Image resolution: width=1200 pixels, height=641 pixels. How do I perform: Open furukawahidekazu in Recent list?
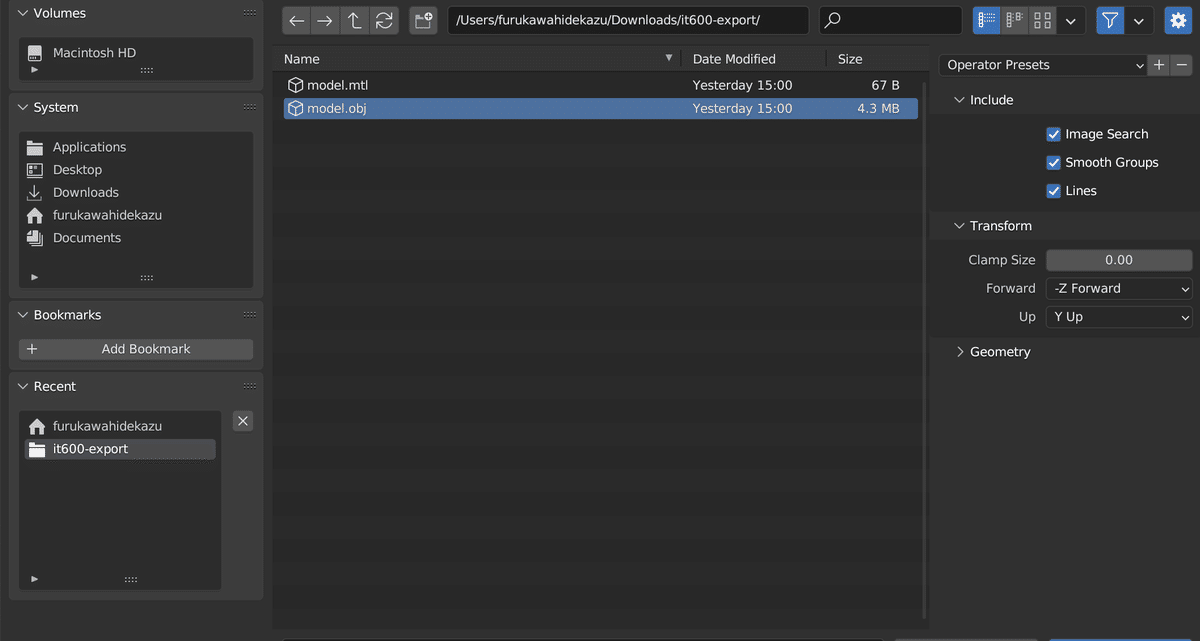pos(120,426)
